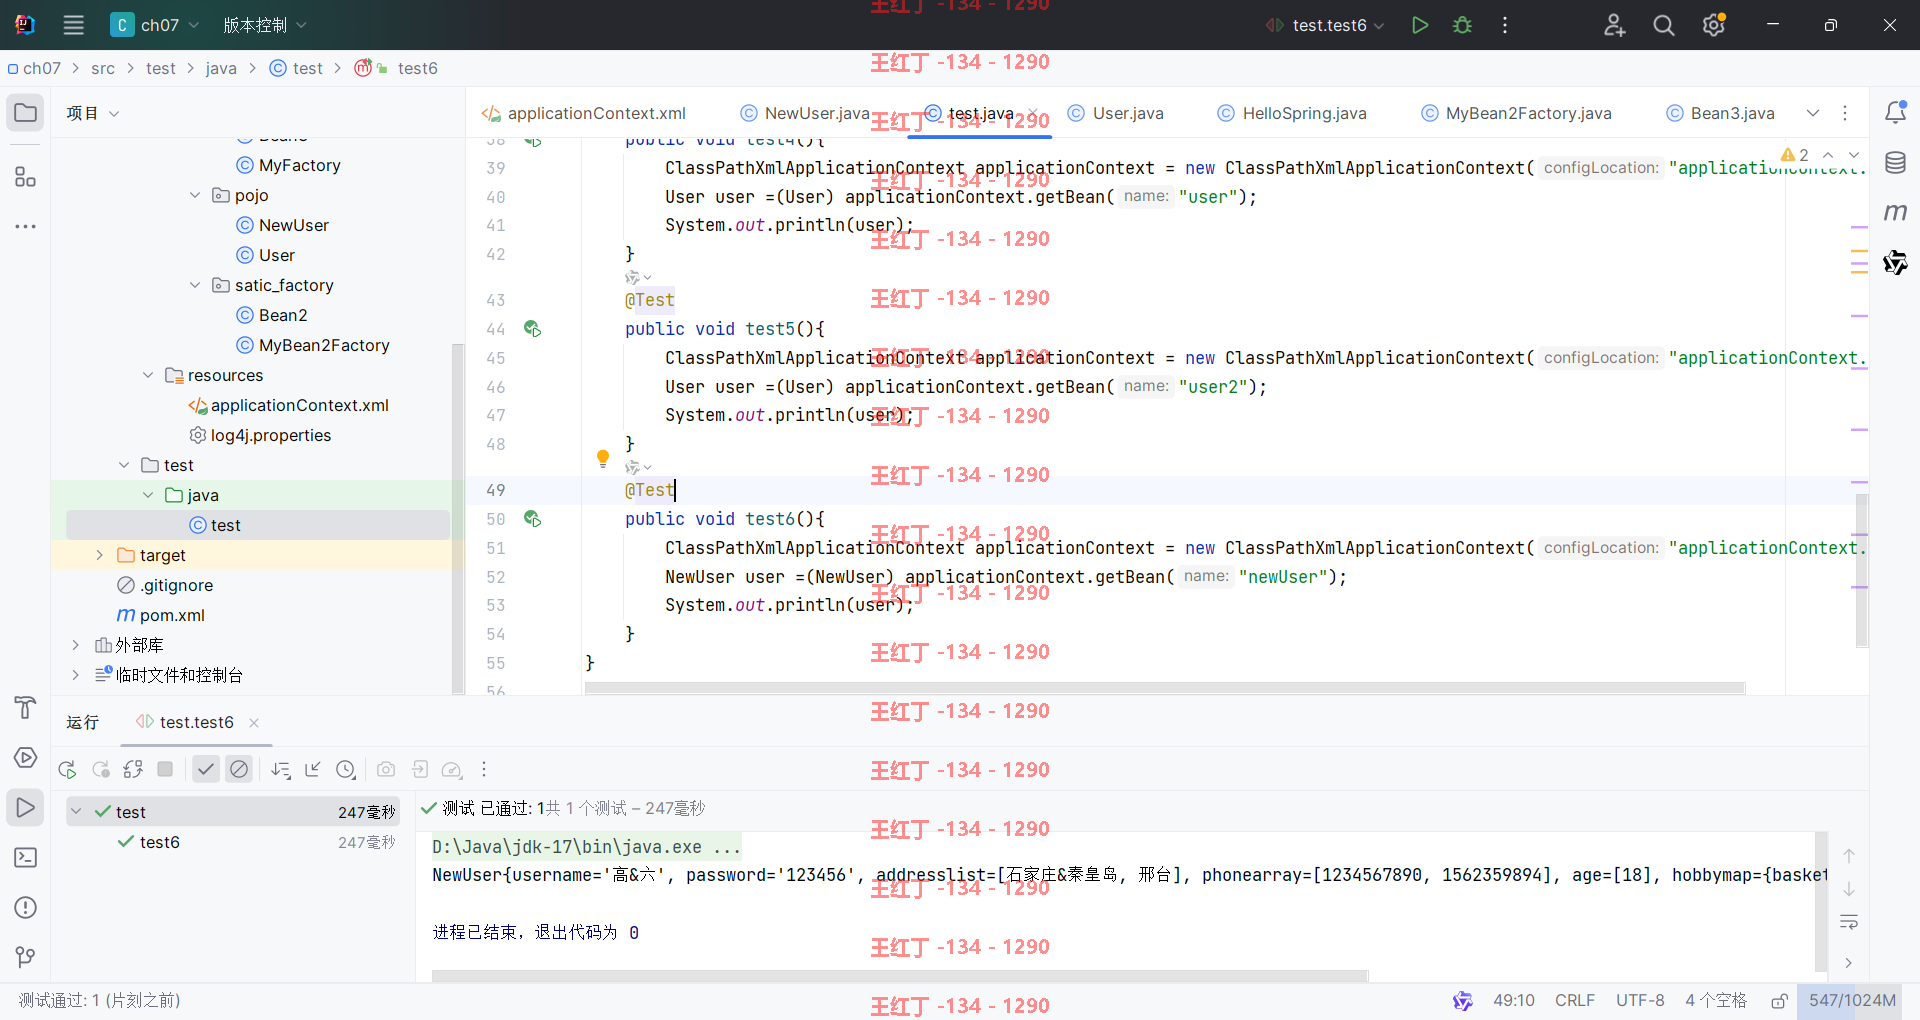Collapse the satic_factory package
This screenshot has height=1020, width=1920.
point(195,285)
